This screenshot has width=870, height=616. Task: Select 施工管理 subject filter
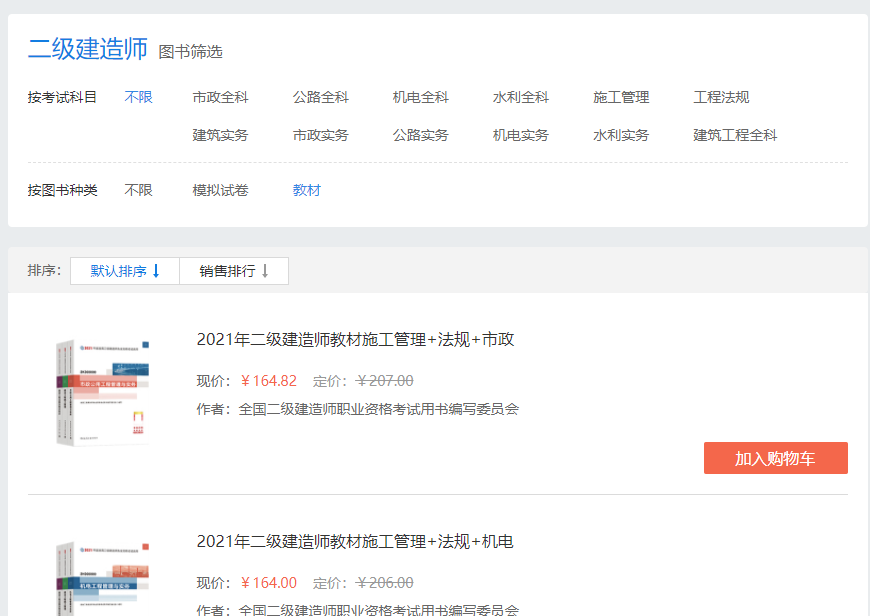[x=620, y=97]
